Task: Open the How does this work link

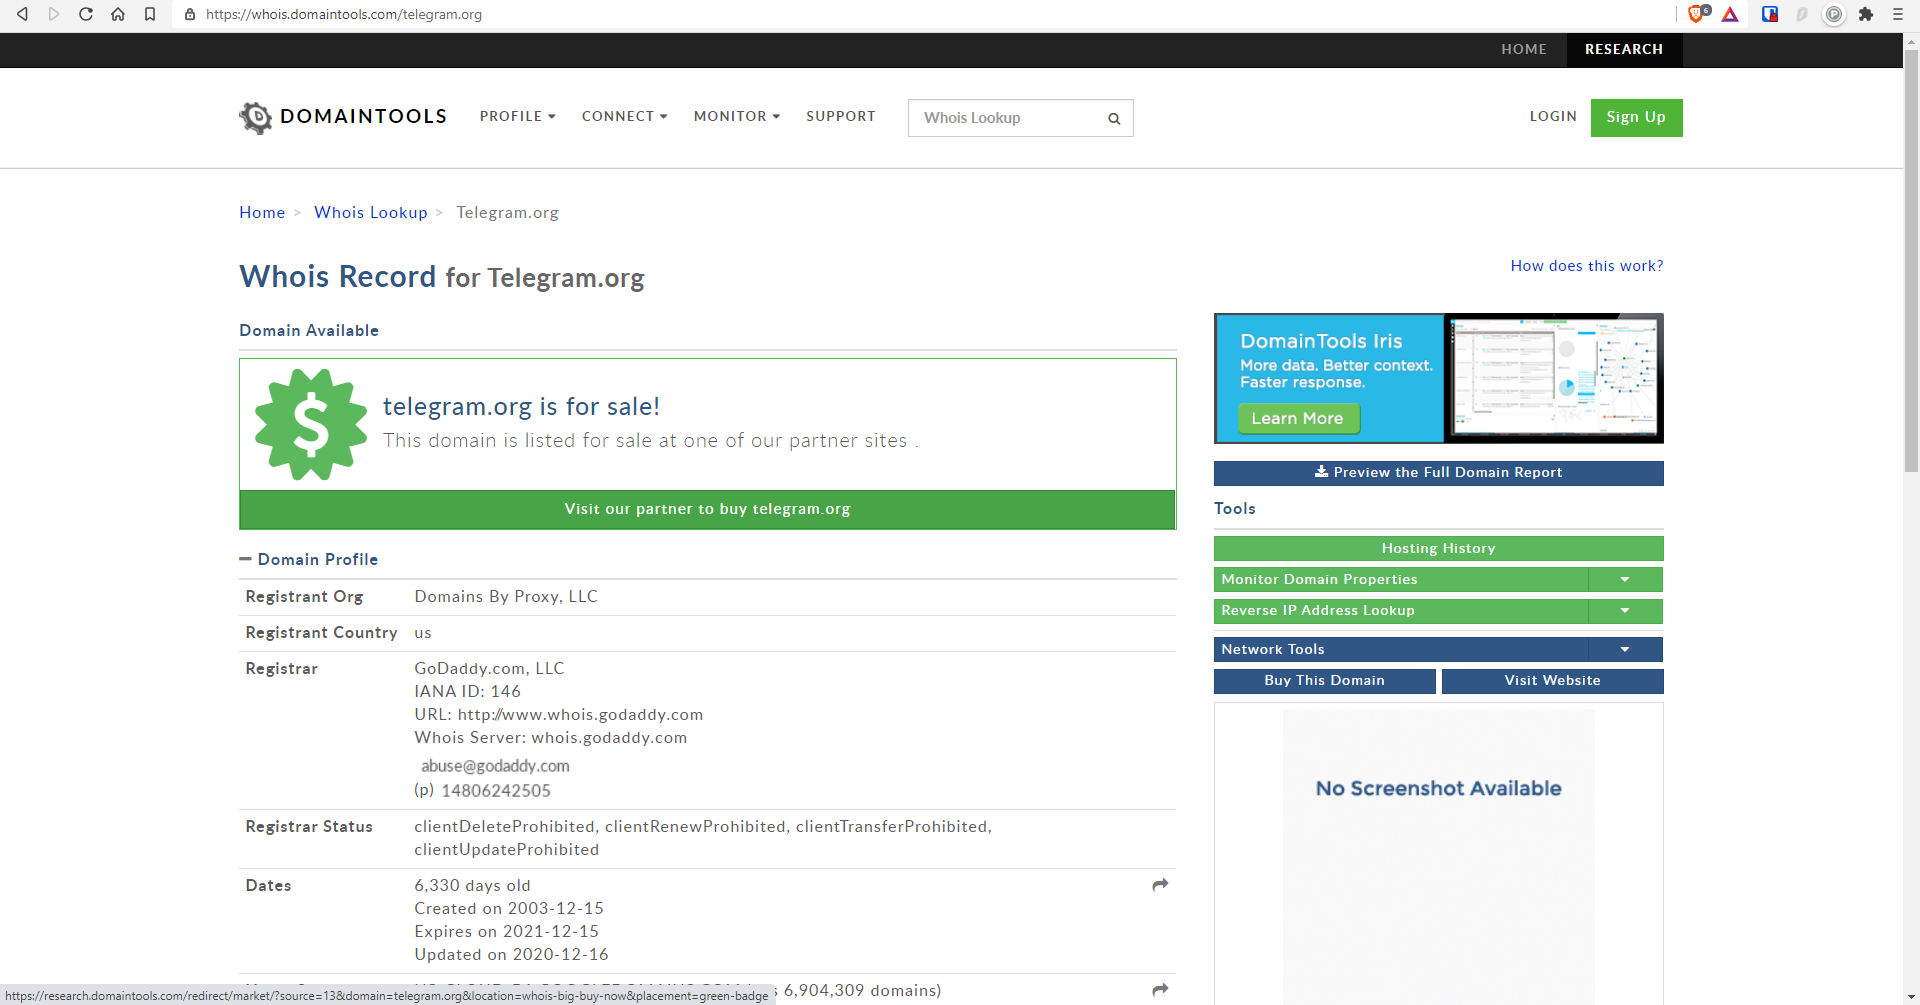Action: (1587, 266)
